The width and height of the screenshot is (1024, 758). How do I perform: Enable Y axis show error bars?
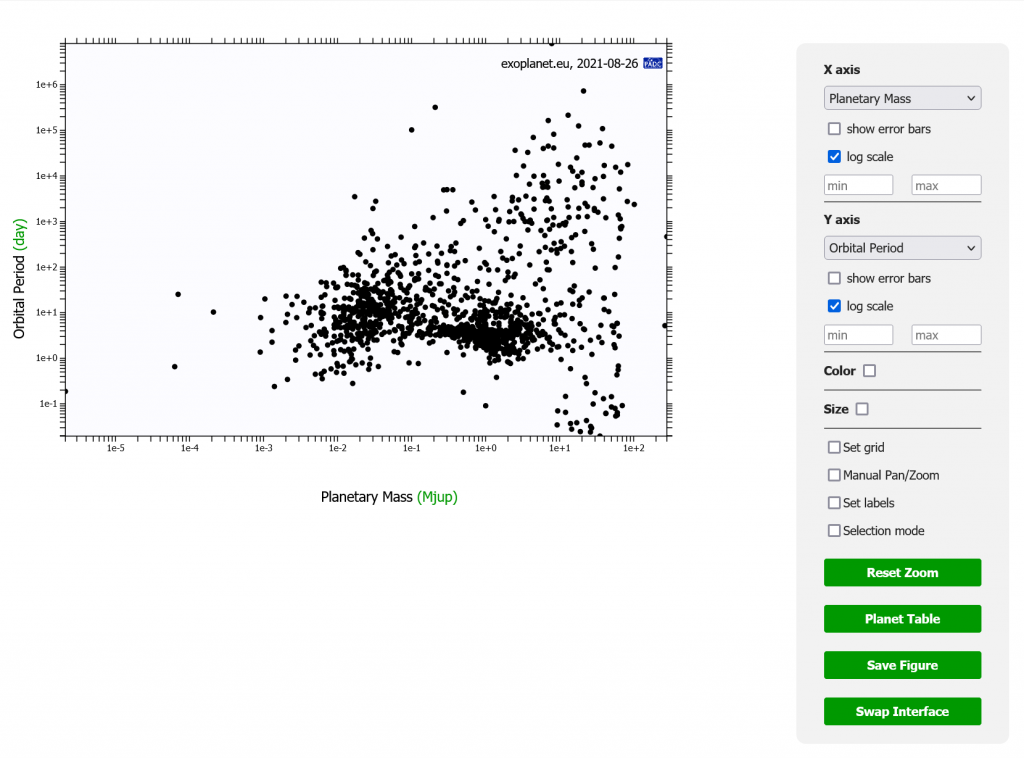834,278
